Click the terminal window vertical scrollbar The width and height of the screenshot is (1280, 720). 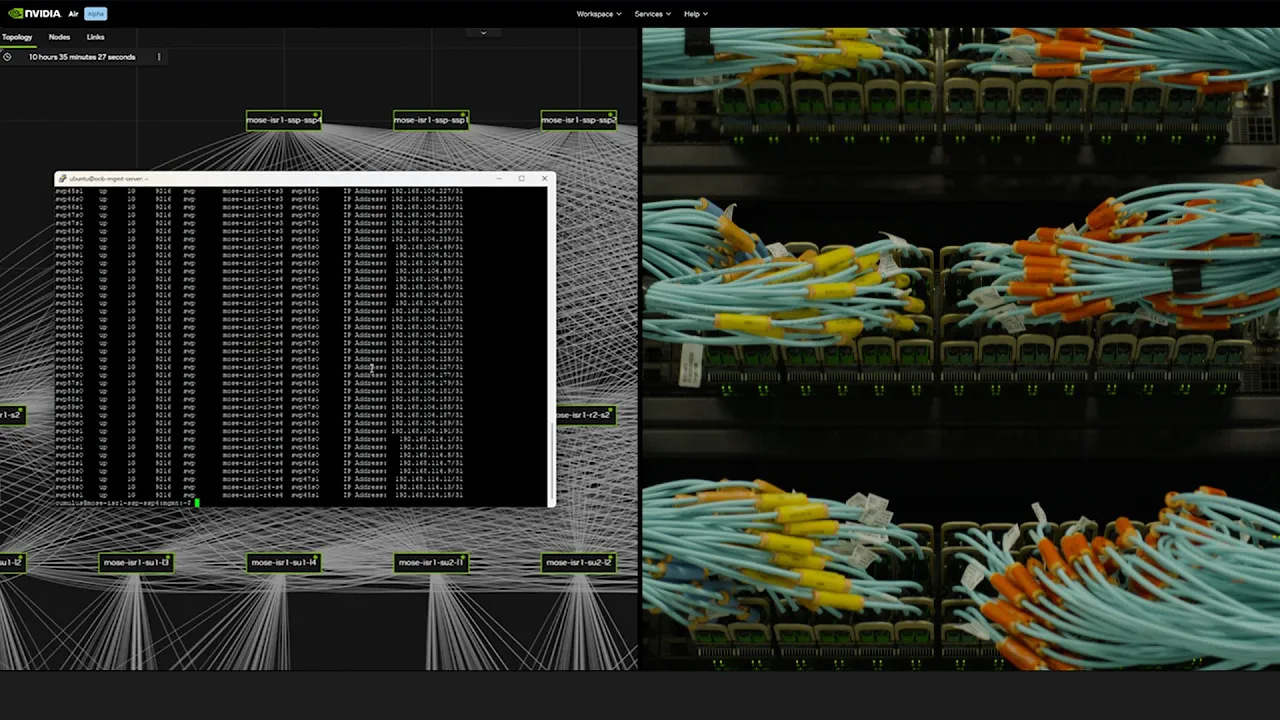coord(550,460)
